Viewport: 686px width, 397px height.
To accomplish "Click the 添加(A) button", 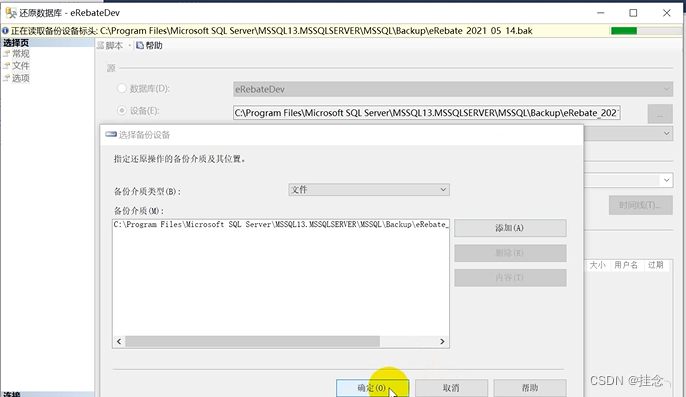I will click(x=510, y=228).
